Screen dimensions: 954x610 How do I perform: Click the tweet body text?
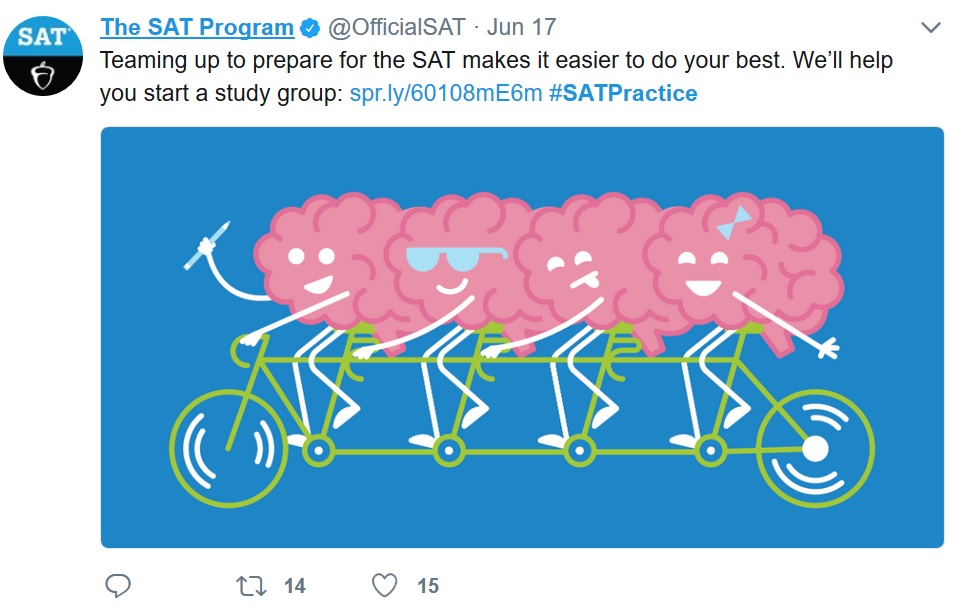(x=496, y=77)
